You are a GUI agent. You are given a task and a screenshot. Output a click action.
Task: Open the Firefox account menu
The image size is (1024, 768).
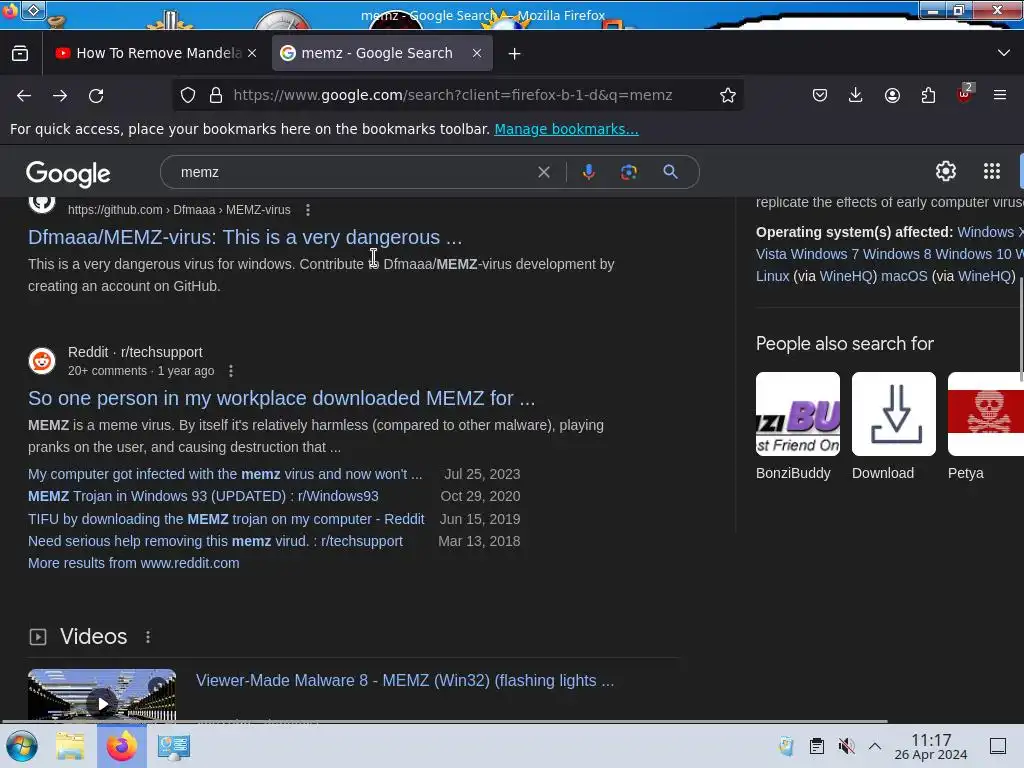[x=892, y=95]
